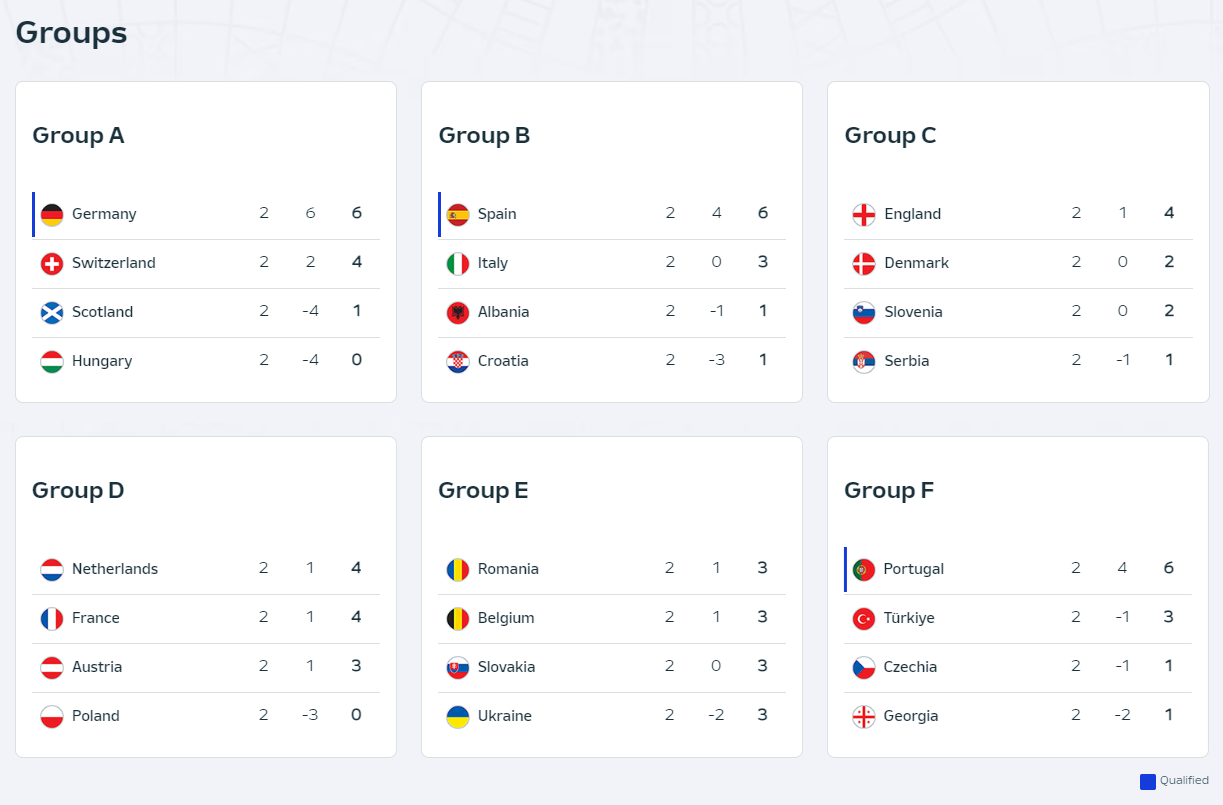Click the Germany flag icon
The image size is (1223, 805).
(52, 215)
